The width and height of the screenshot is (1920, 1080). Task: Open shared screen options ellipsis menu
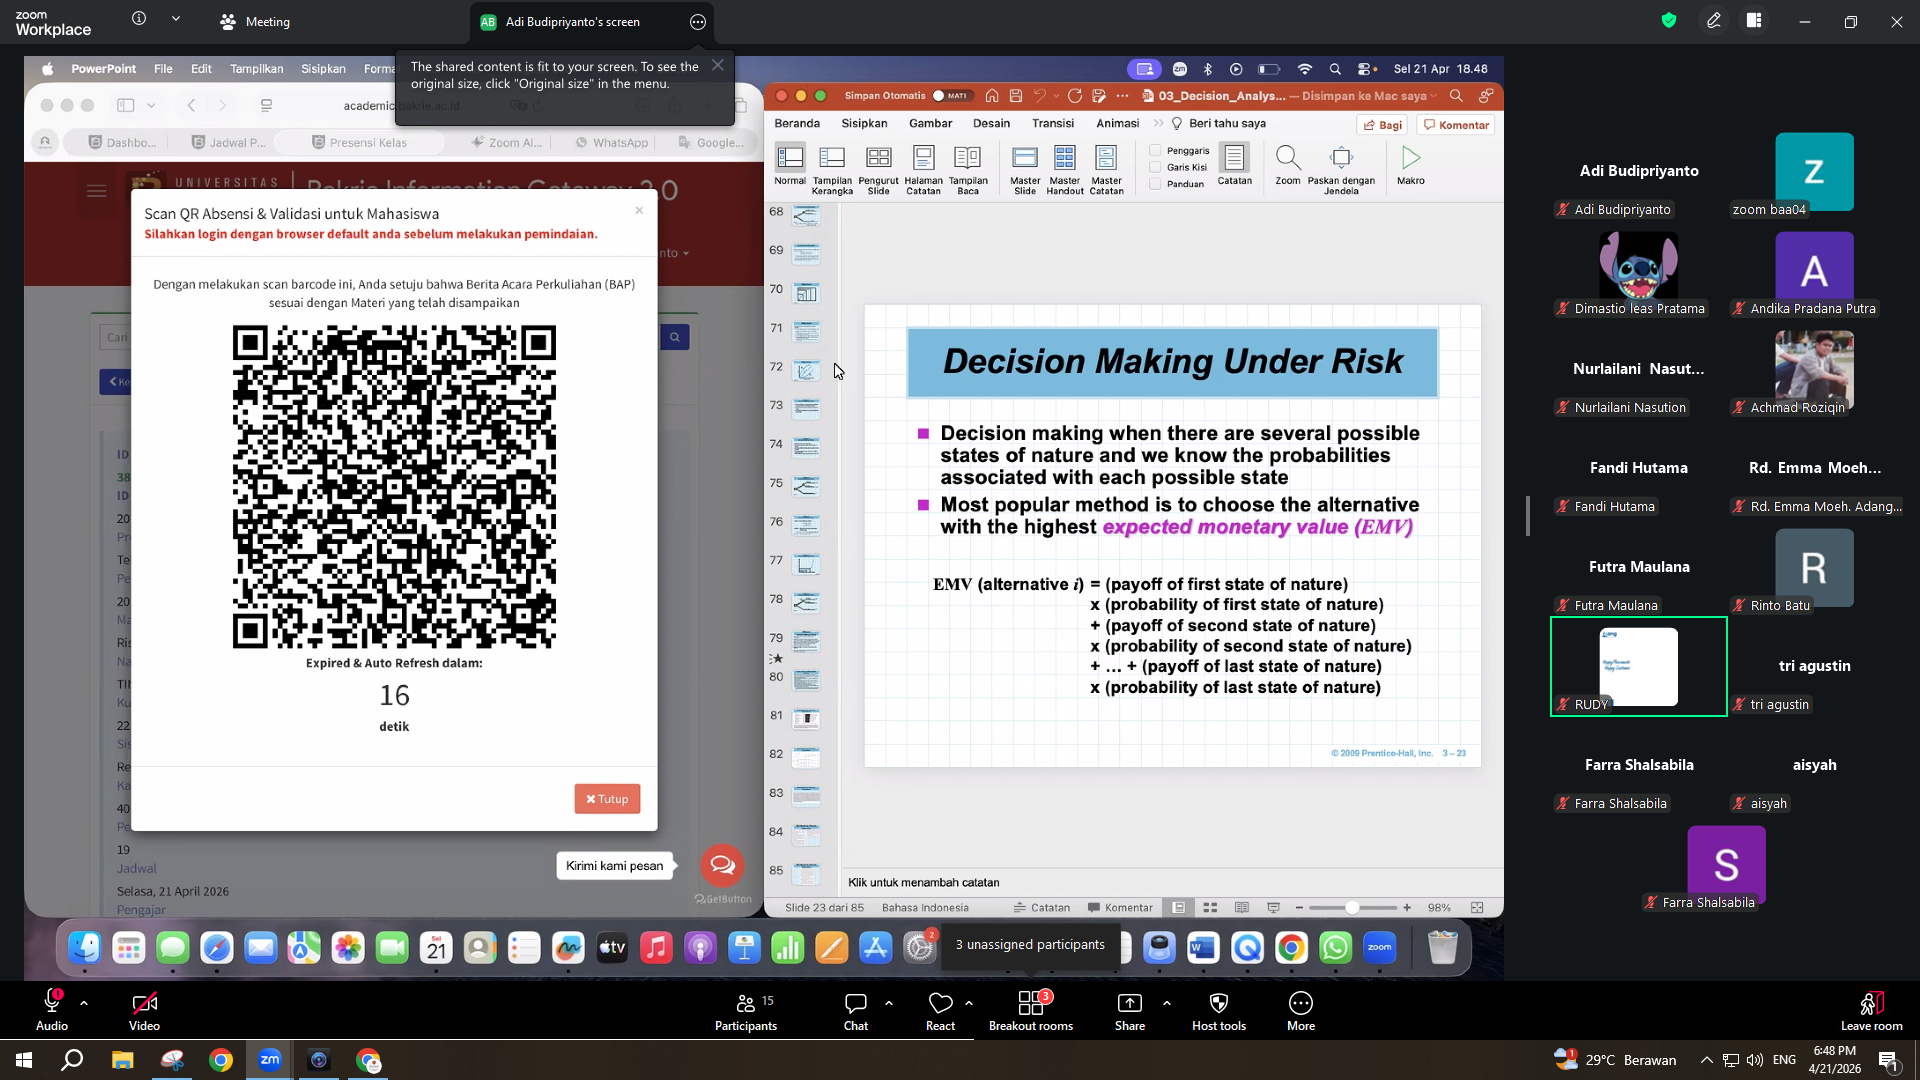point(698,22)
